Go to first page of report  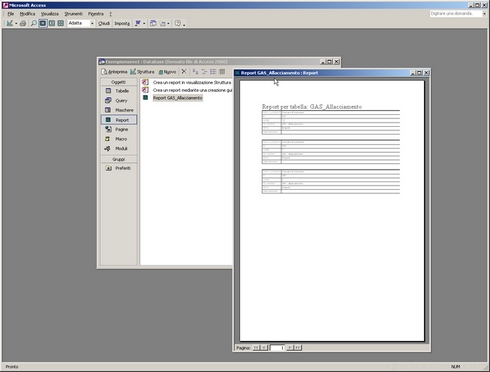click(x=256, y=348)
